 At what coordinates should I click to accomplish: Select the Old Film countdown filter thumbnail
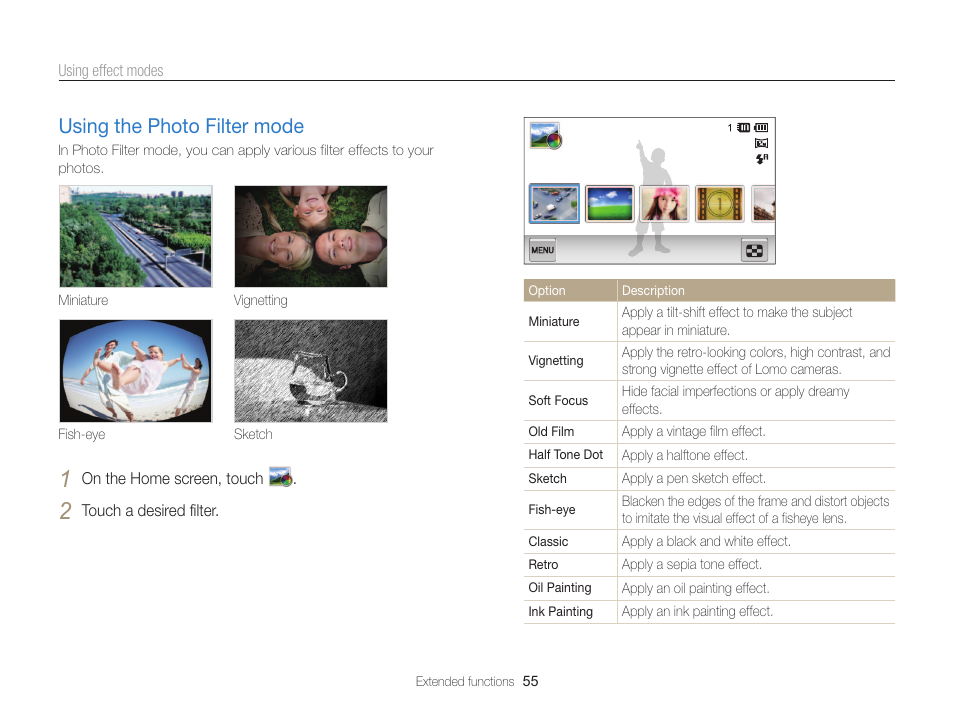click(x=719, y=203)
